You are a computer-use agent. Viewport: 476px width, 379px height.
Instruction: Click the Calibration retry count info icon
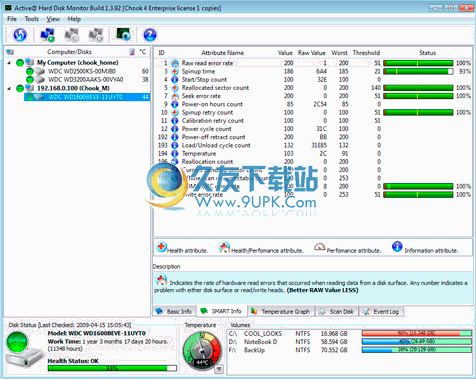pos(175,121)
